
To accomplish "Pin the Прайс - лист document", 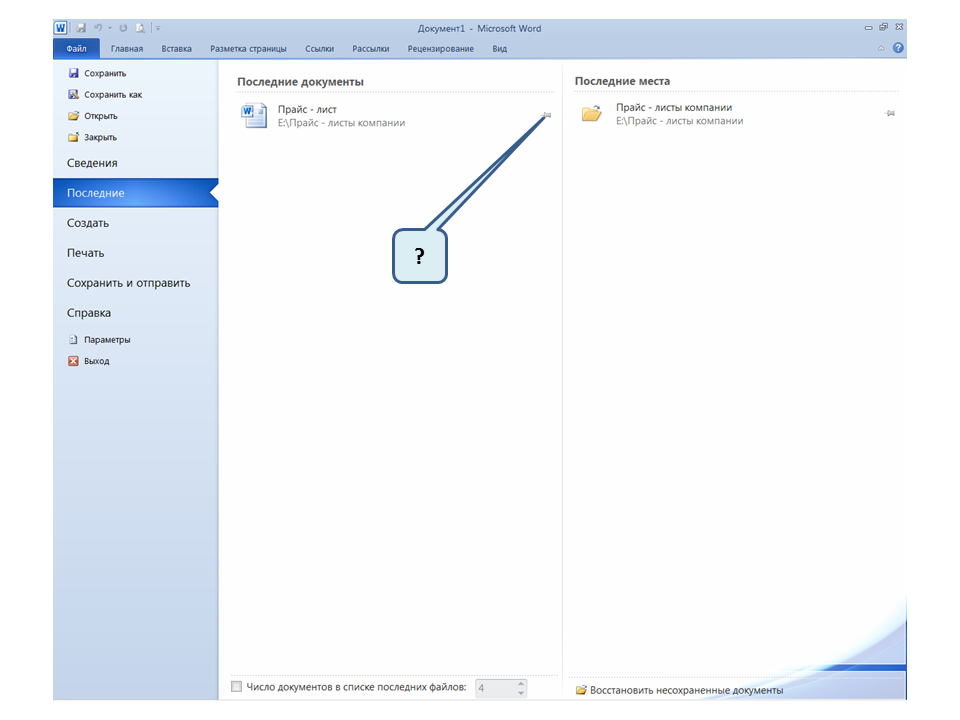I will click(x=546, y=116).
